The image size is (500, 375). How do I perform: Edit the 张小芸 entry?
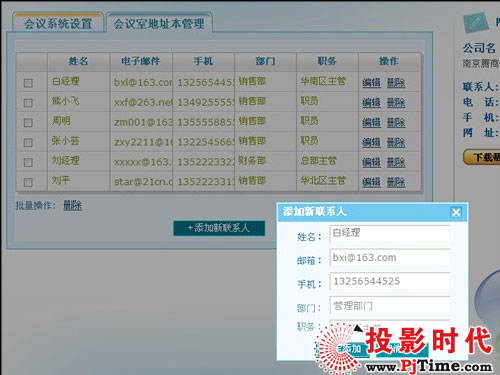coord(371,142)
